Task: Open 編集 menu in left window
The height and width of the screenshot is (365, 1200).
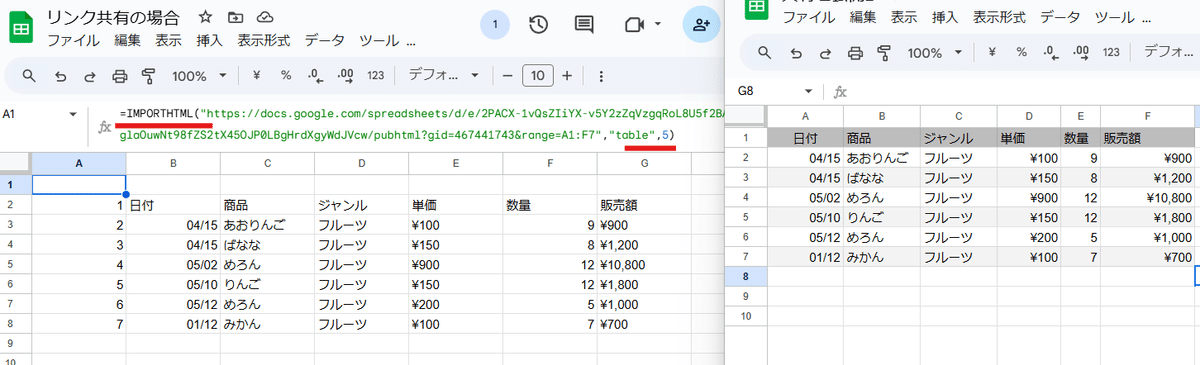Action: coord(127,40)
